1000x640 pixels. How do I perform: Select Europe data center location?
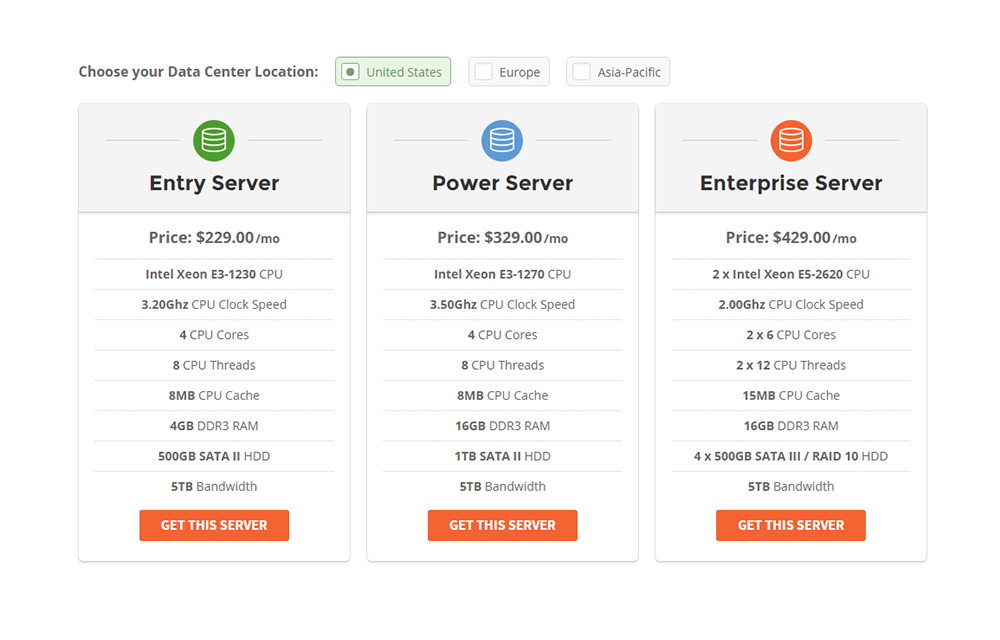coord(509,71)
